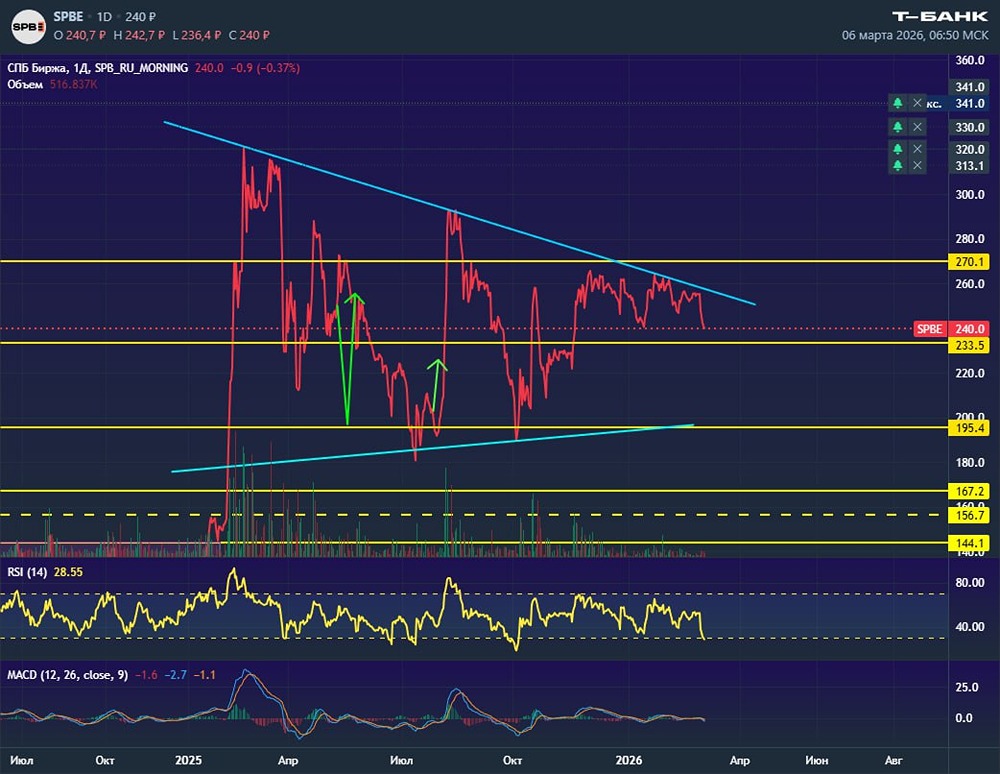Click the yellow 195.4 price level label
1000x774 pixels.
(x=969, y=428)
